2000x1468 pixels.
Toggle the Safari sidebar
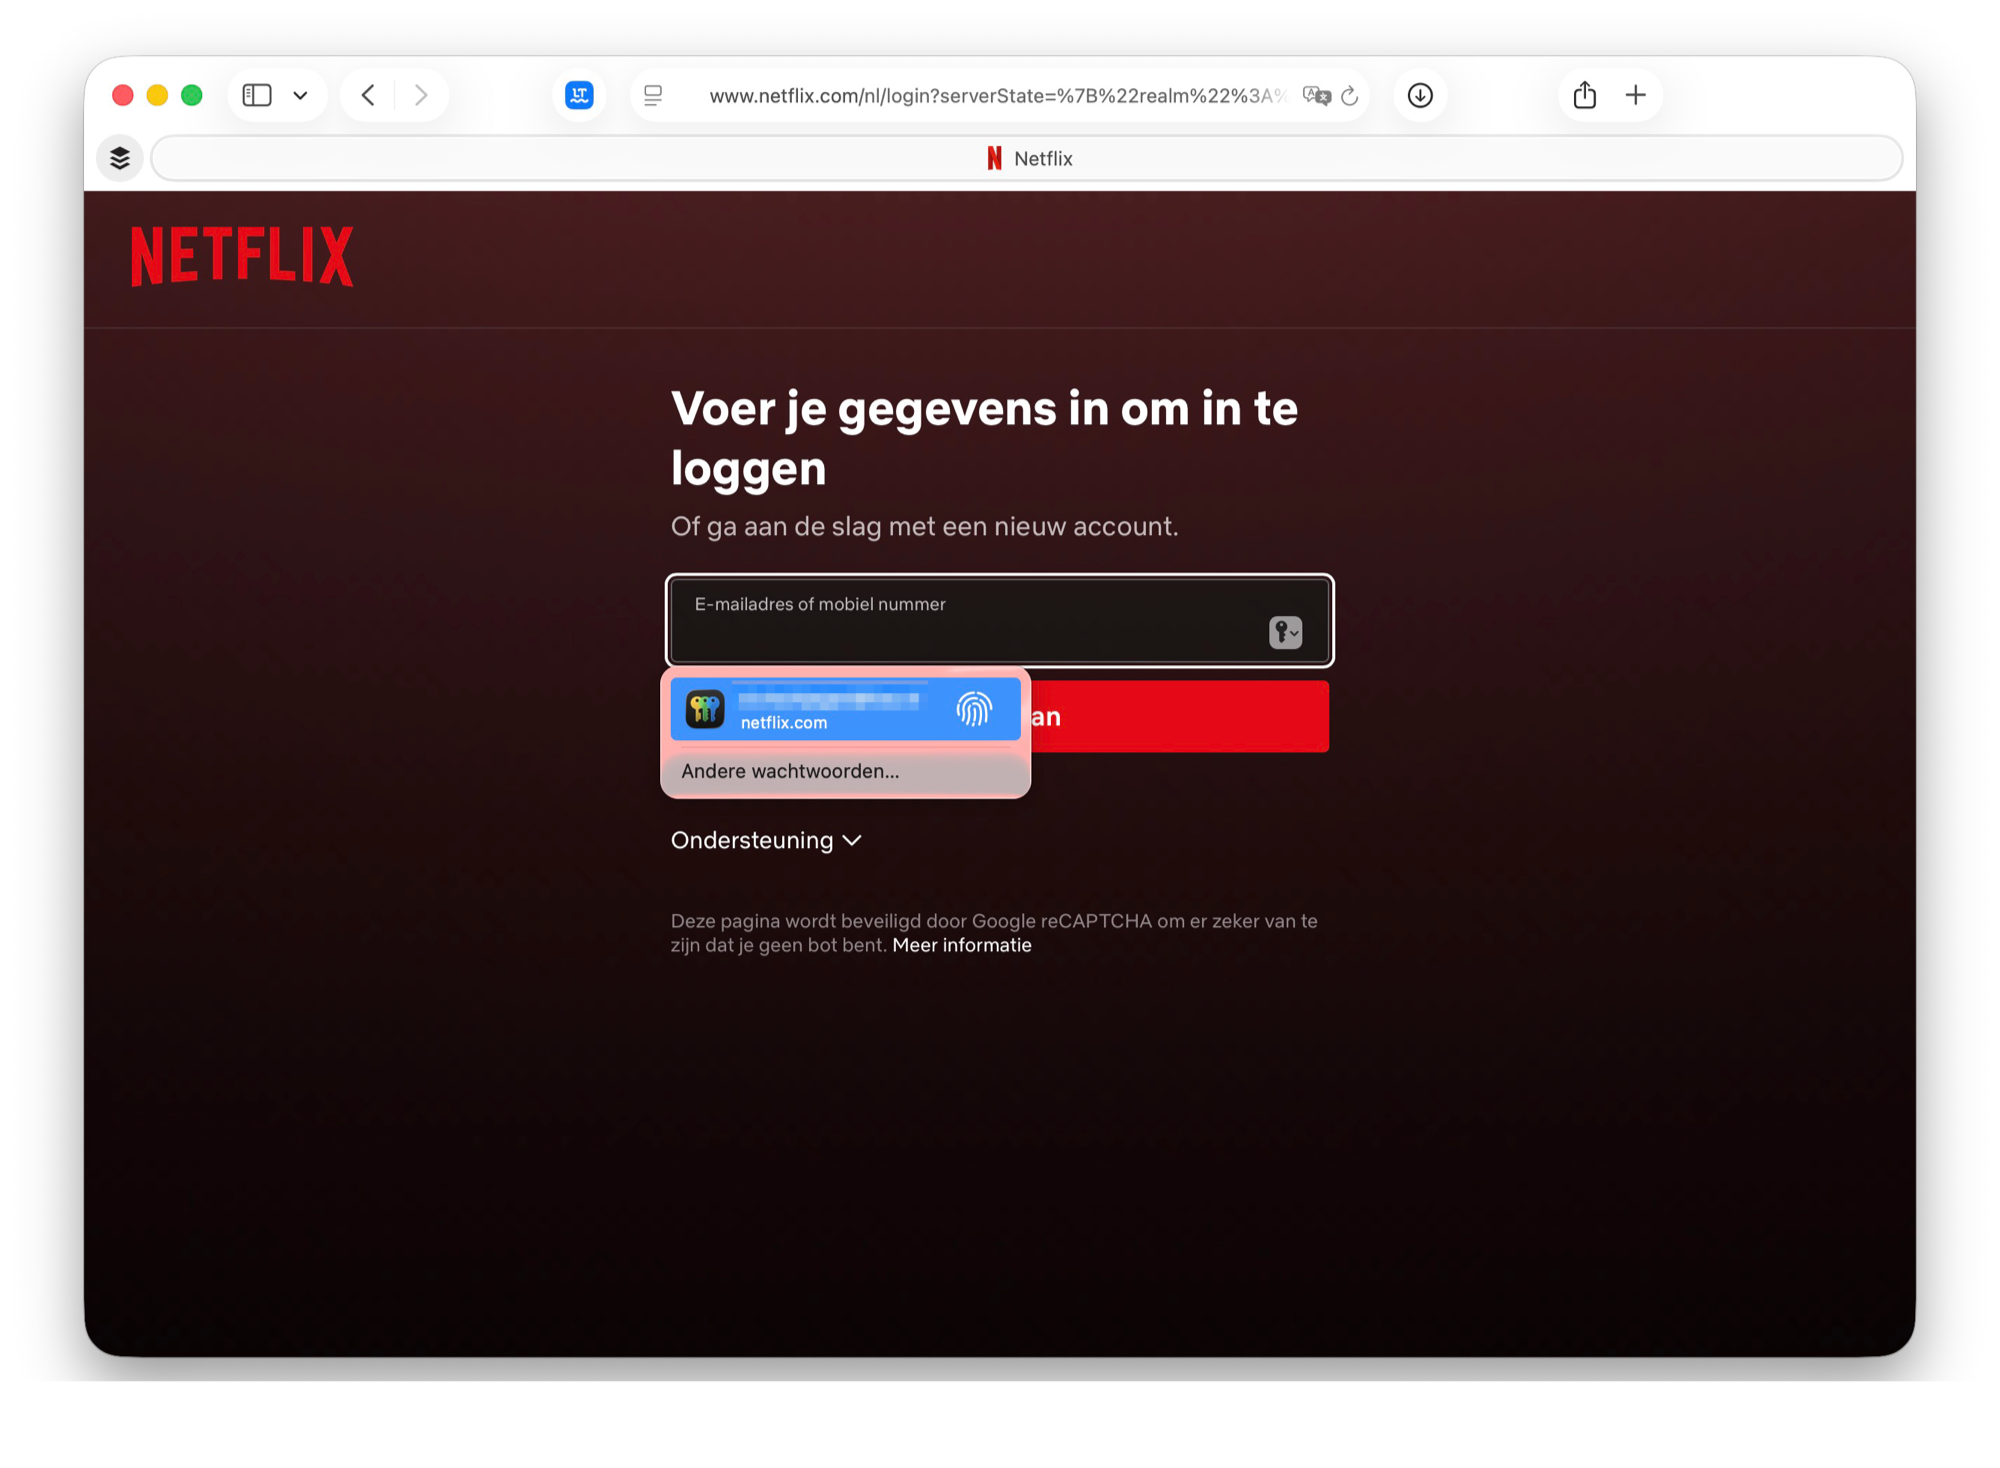tap(257, 95)
